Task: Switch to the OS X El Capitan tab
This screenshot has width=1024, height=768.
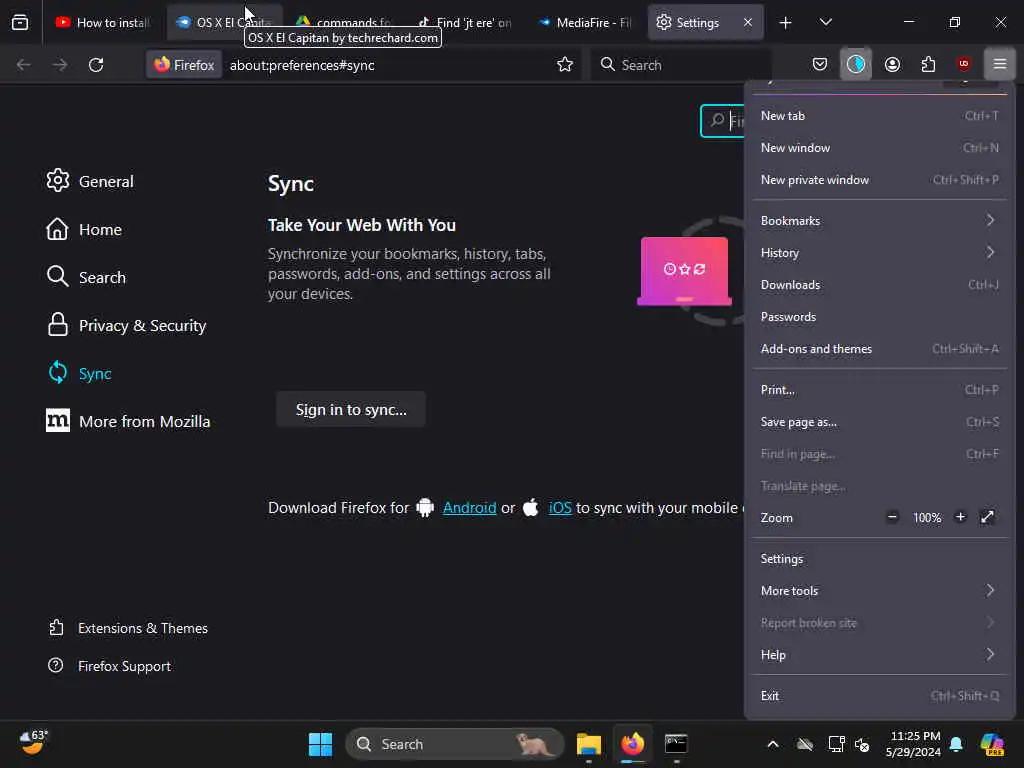Action: tap(224, 23)
